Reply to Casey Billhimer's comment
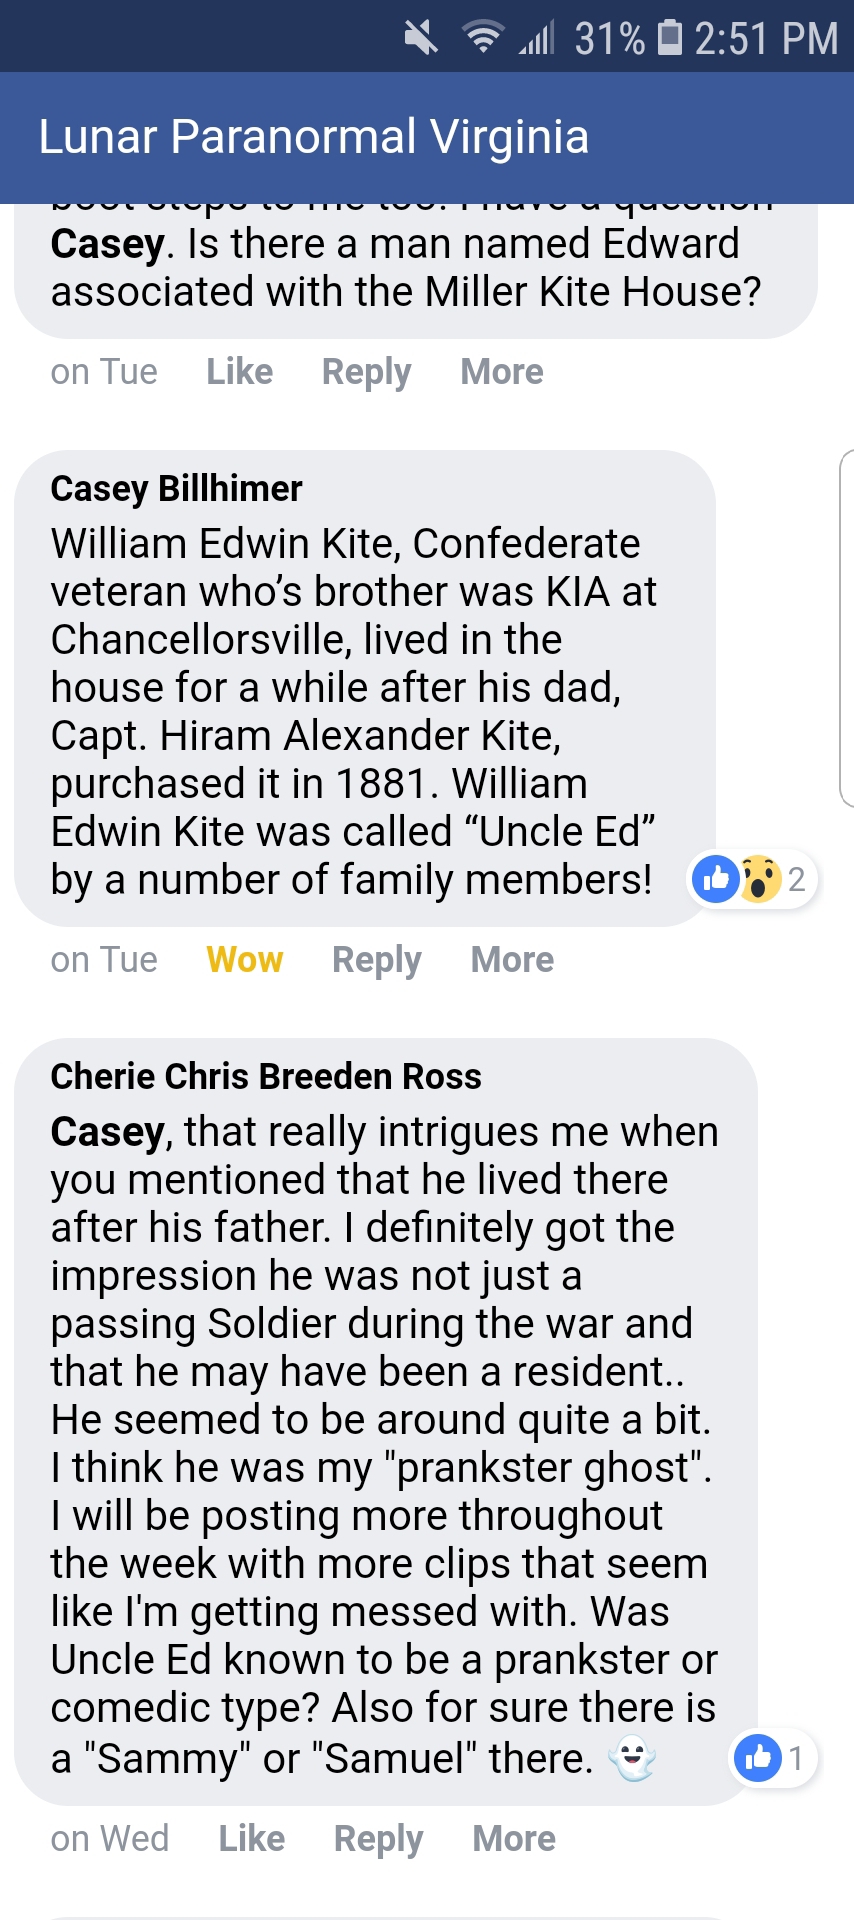 click(x=377, y=960)
